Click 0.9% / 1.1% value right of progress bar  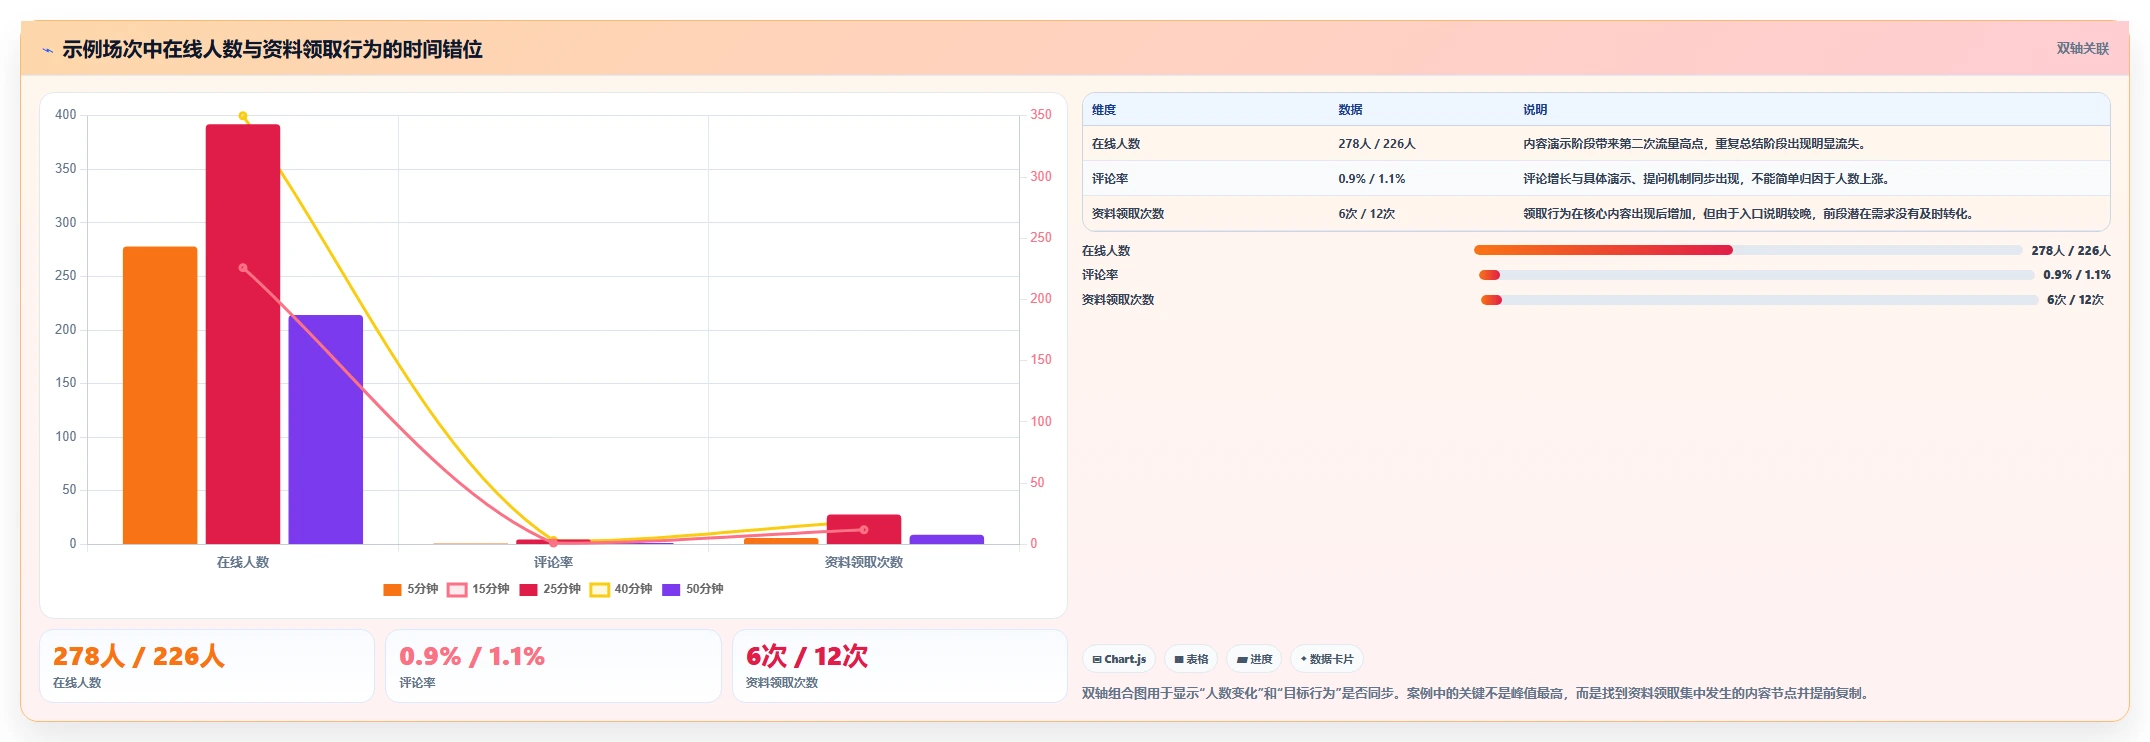(x=2077, y=275)
